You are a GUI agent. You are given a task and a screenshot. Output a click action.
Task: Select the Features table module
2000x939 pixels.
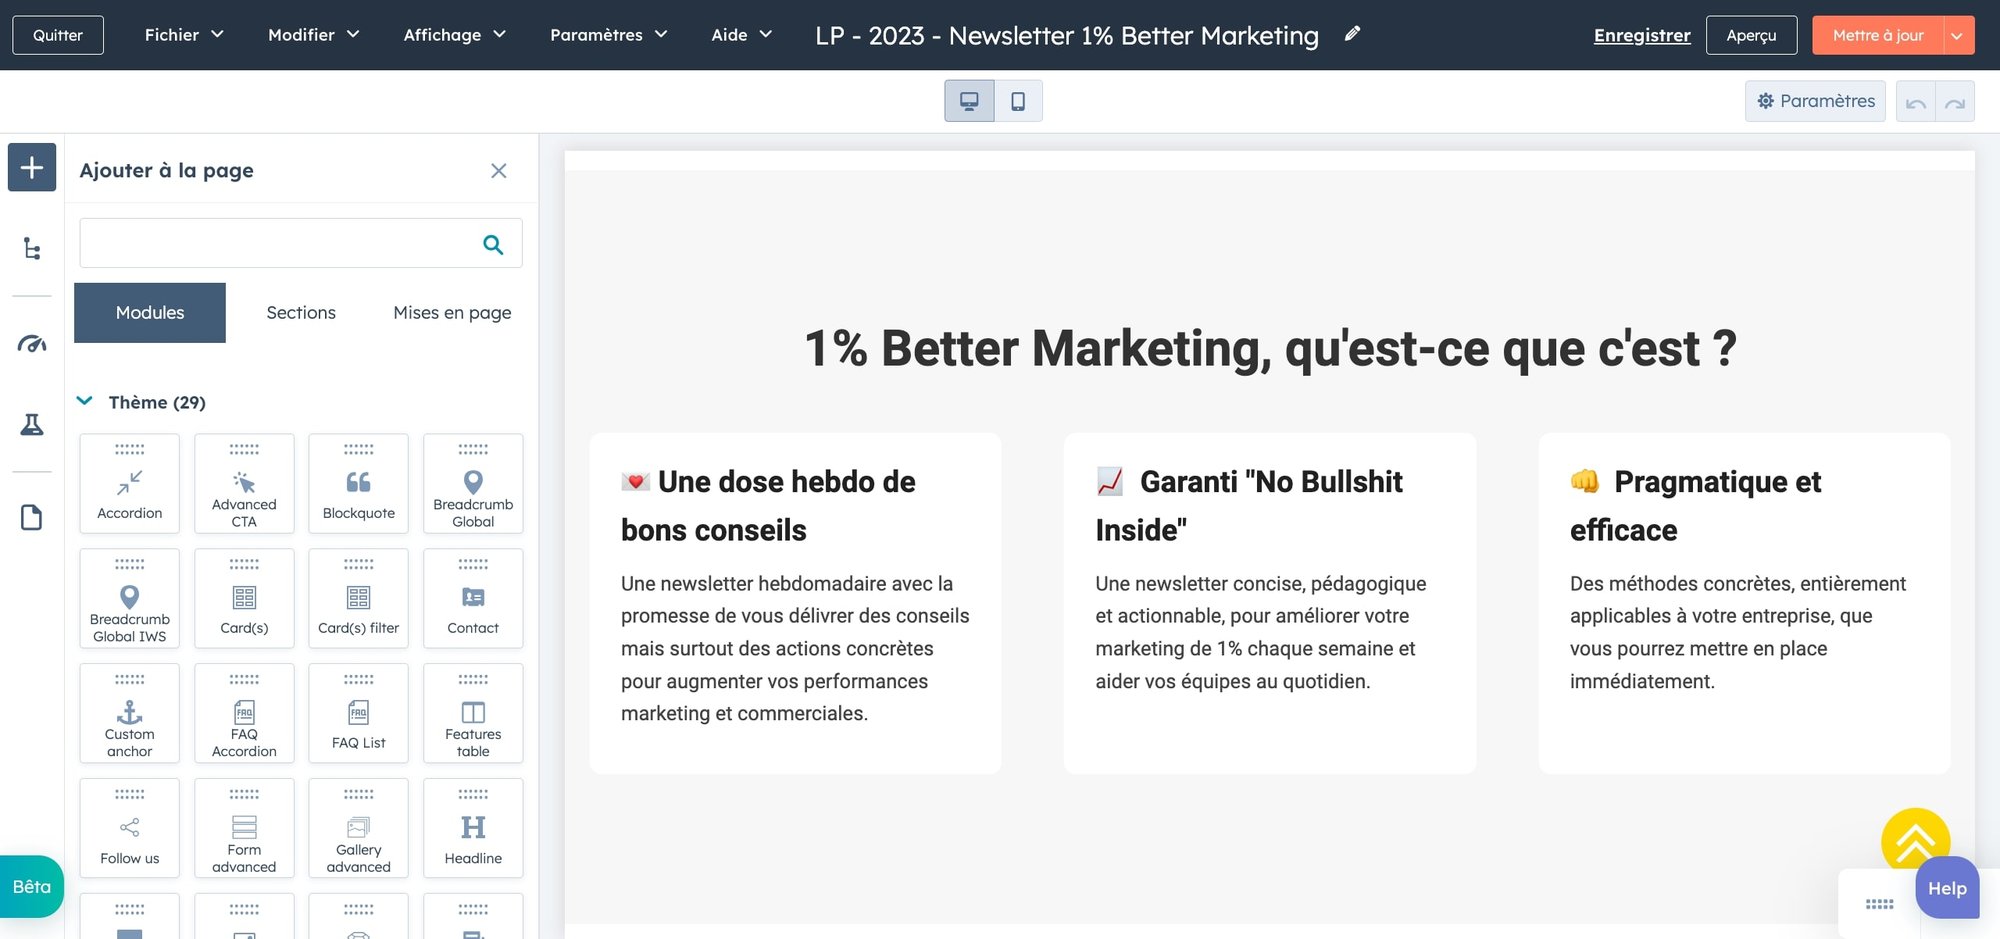(473, 714)
